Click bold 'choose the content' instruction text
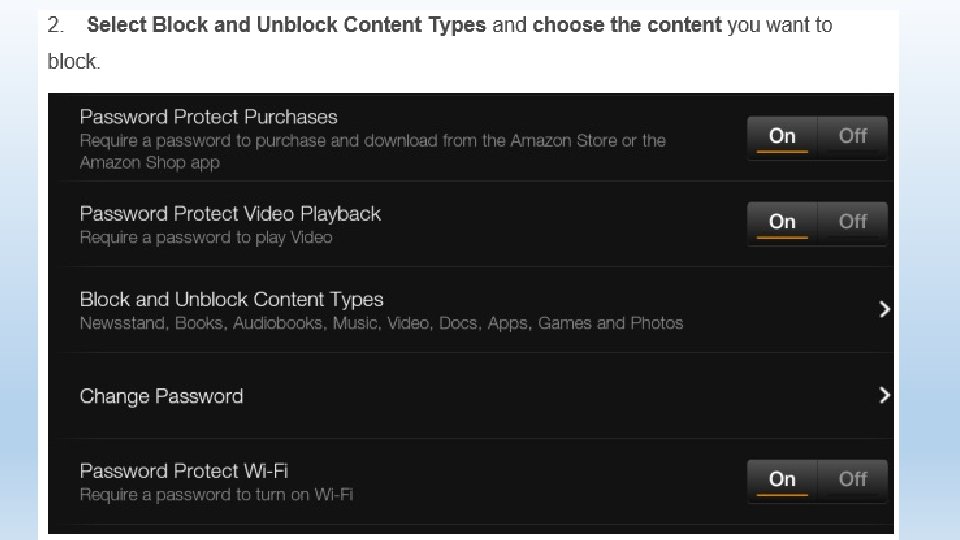The image size is (960, 540). [627, 25]
